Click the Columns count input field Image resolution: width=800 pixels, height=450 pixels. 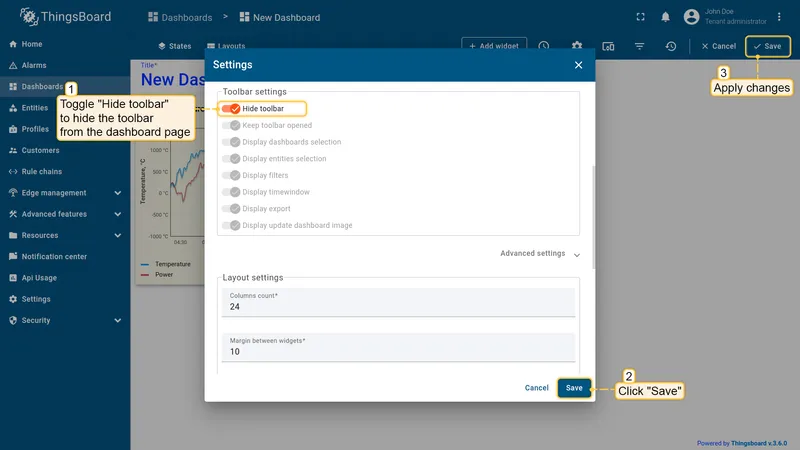coord(398,303)
